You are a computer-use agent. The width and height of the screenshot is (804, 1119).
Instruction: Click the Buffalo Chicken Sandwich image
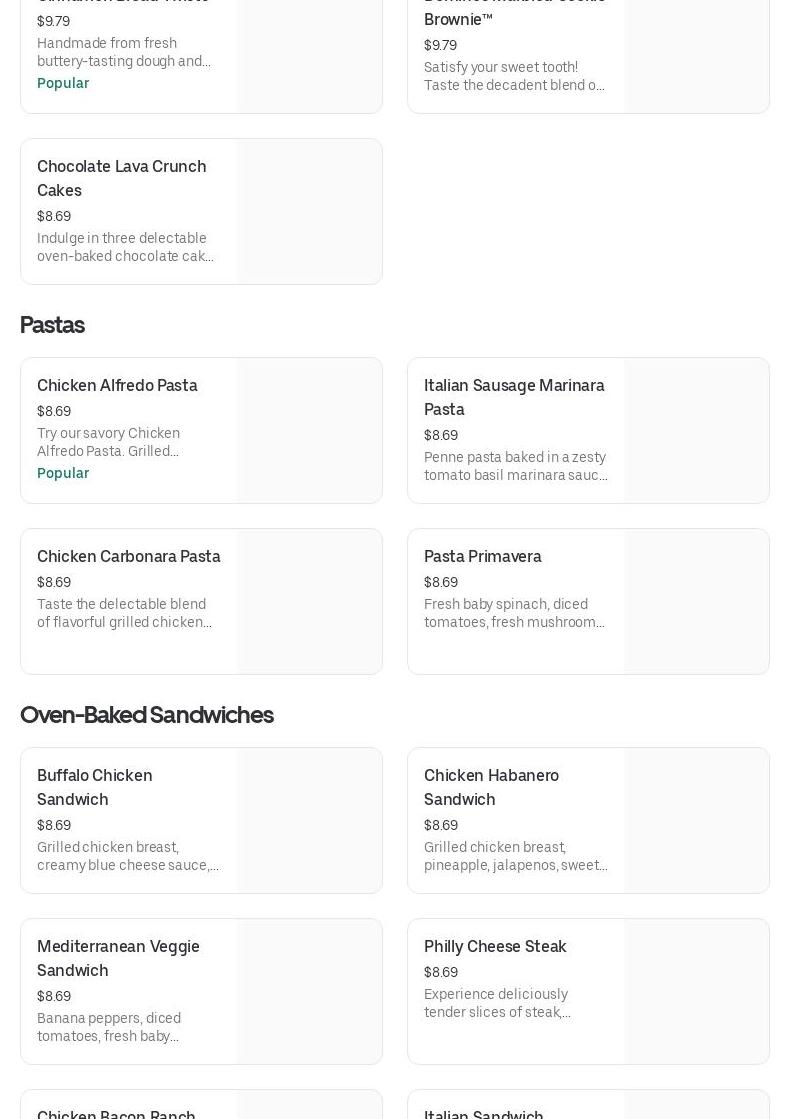pyautogui.click(x=309, y=821)
